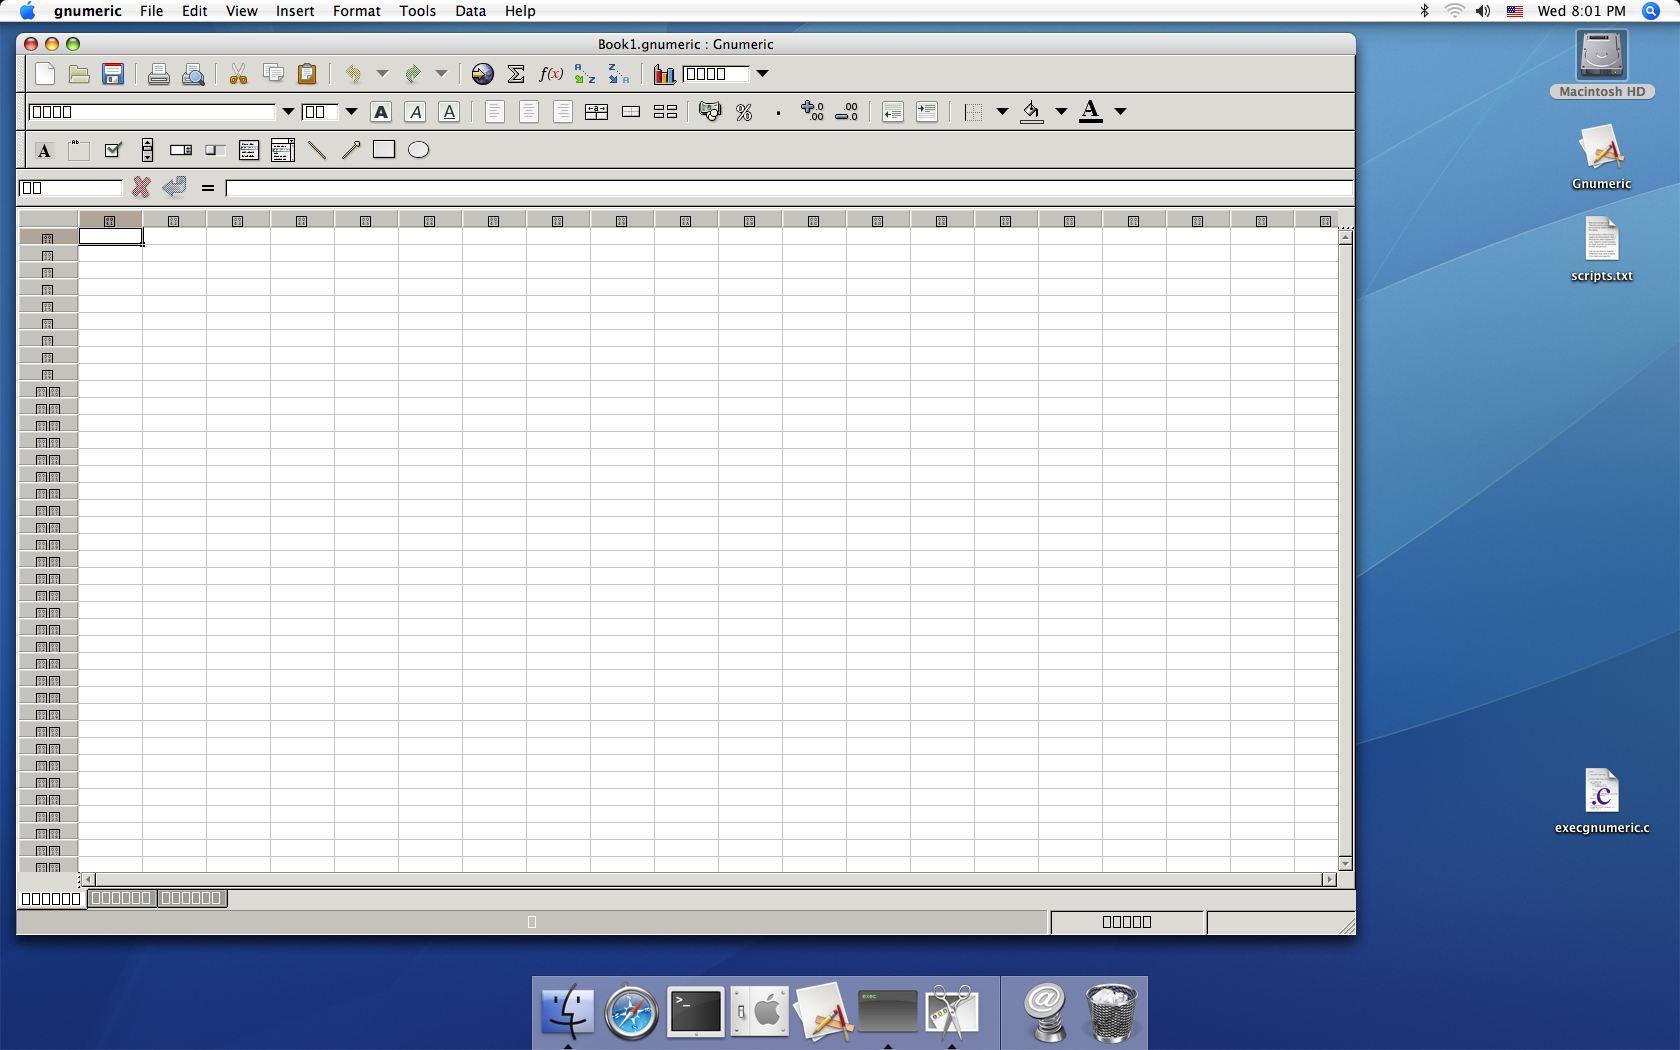Toggle center text alignment
The width and height of the screenshot is (1680, 1050).
tap(529, 112)
